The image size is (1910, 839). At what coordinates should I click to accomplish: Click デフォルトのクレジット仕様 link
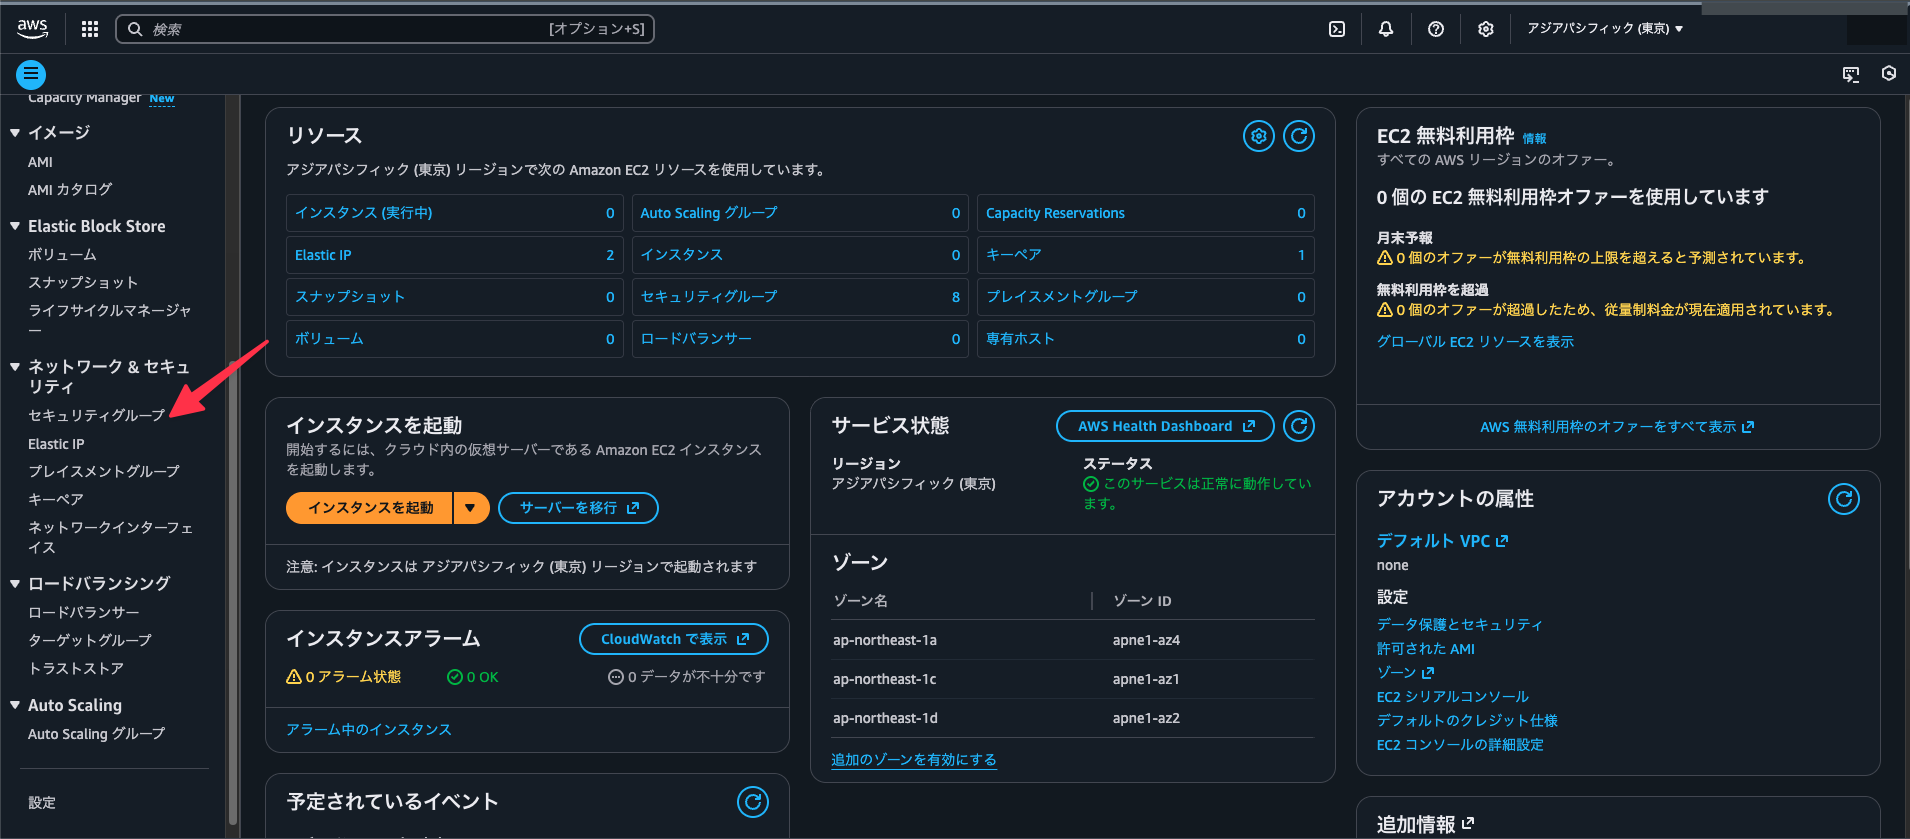pos(1467,720)
